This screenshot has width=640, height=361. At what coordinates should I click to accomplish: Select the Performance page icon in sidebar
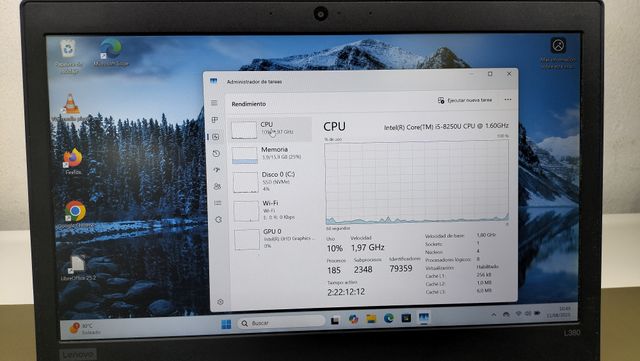(216, 137)
